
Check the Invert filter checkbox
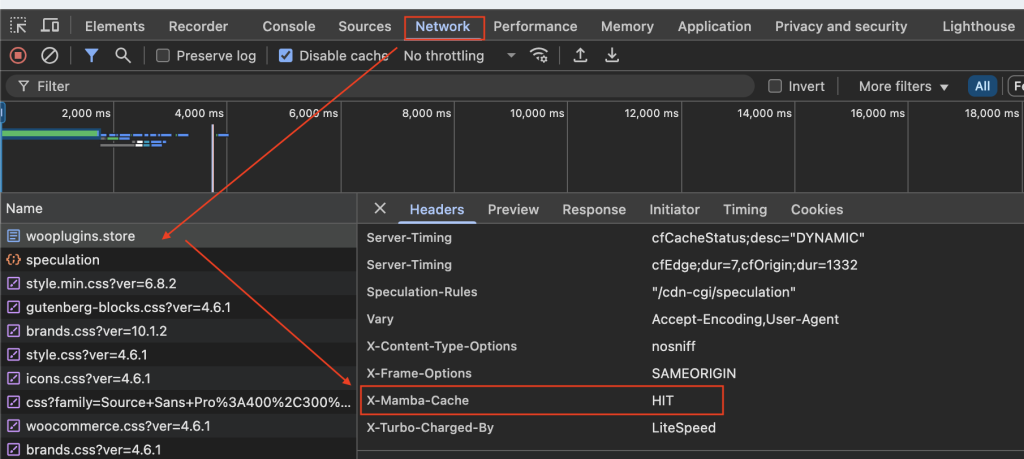point(775,87)
